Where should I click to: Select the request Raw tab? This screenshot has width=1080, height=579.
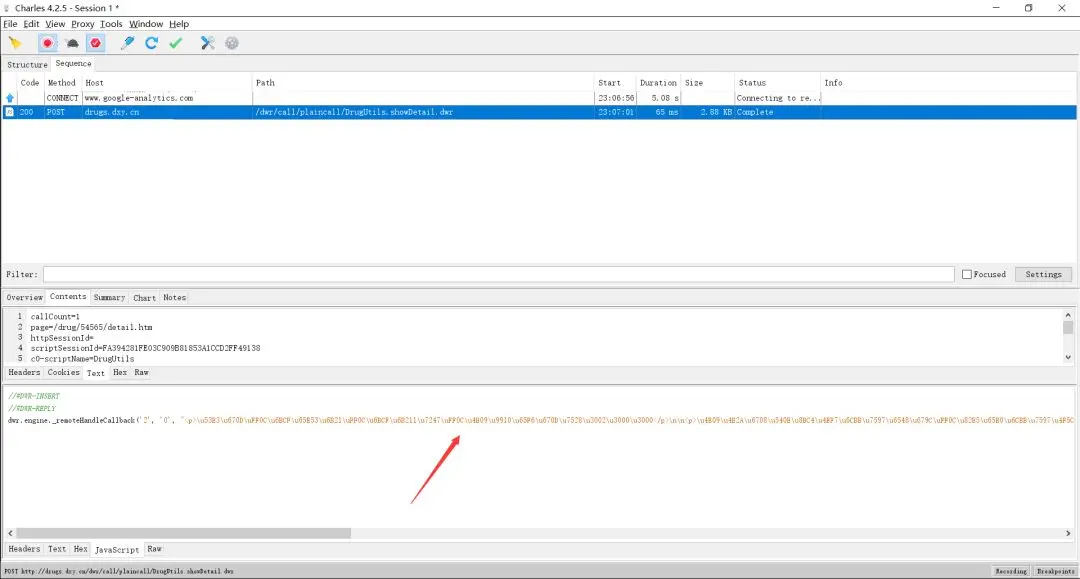click(x=141, y=372)
